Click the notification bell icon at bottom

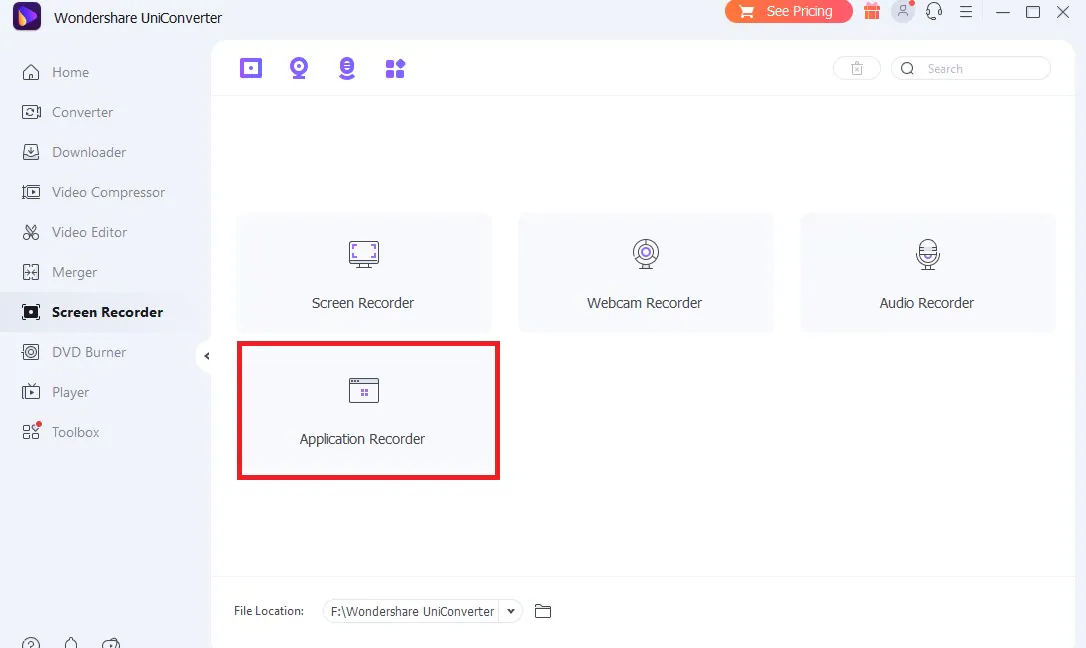[71, 643]
